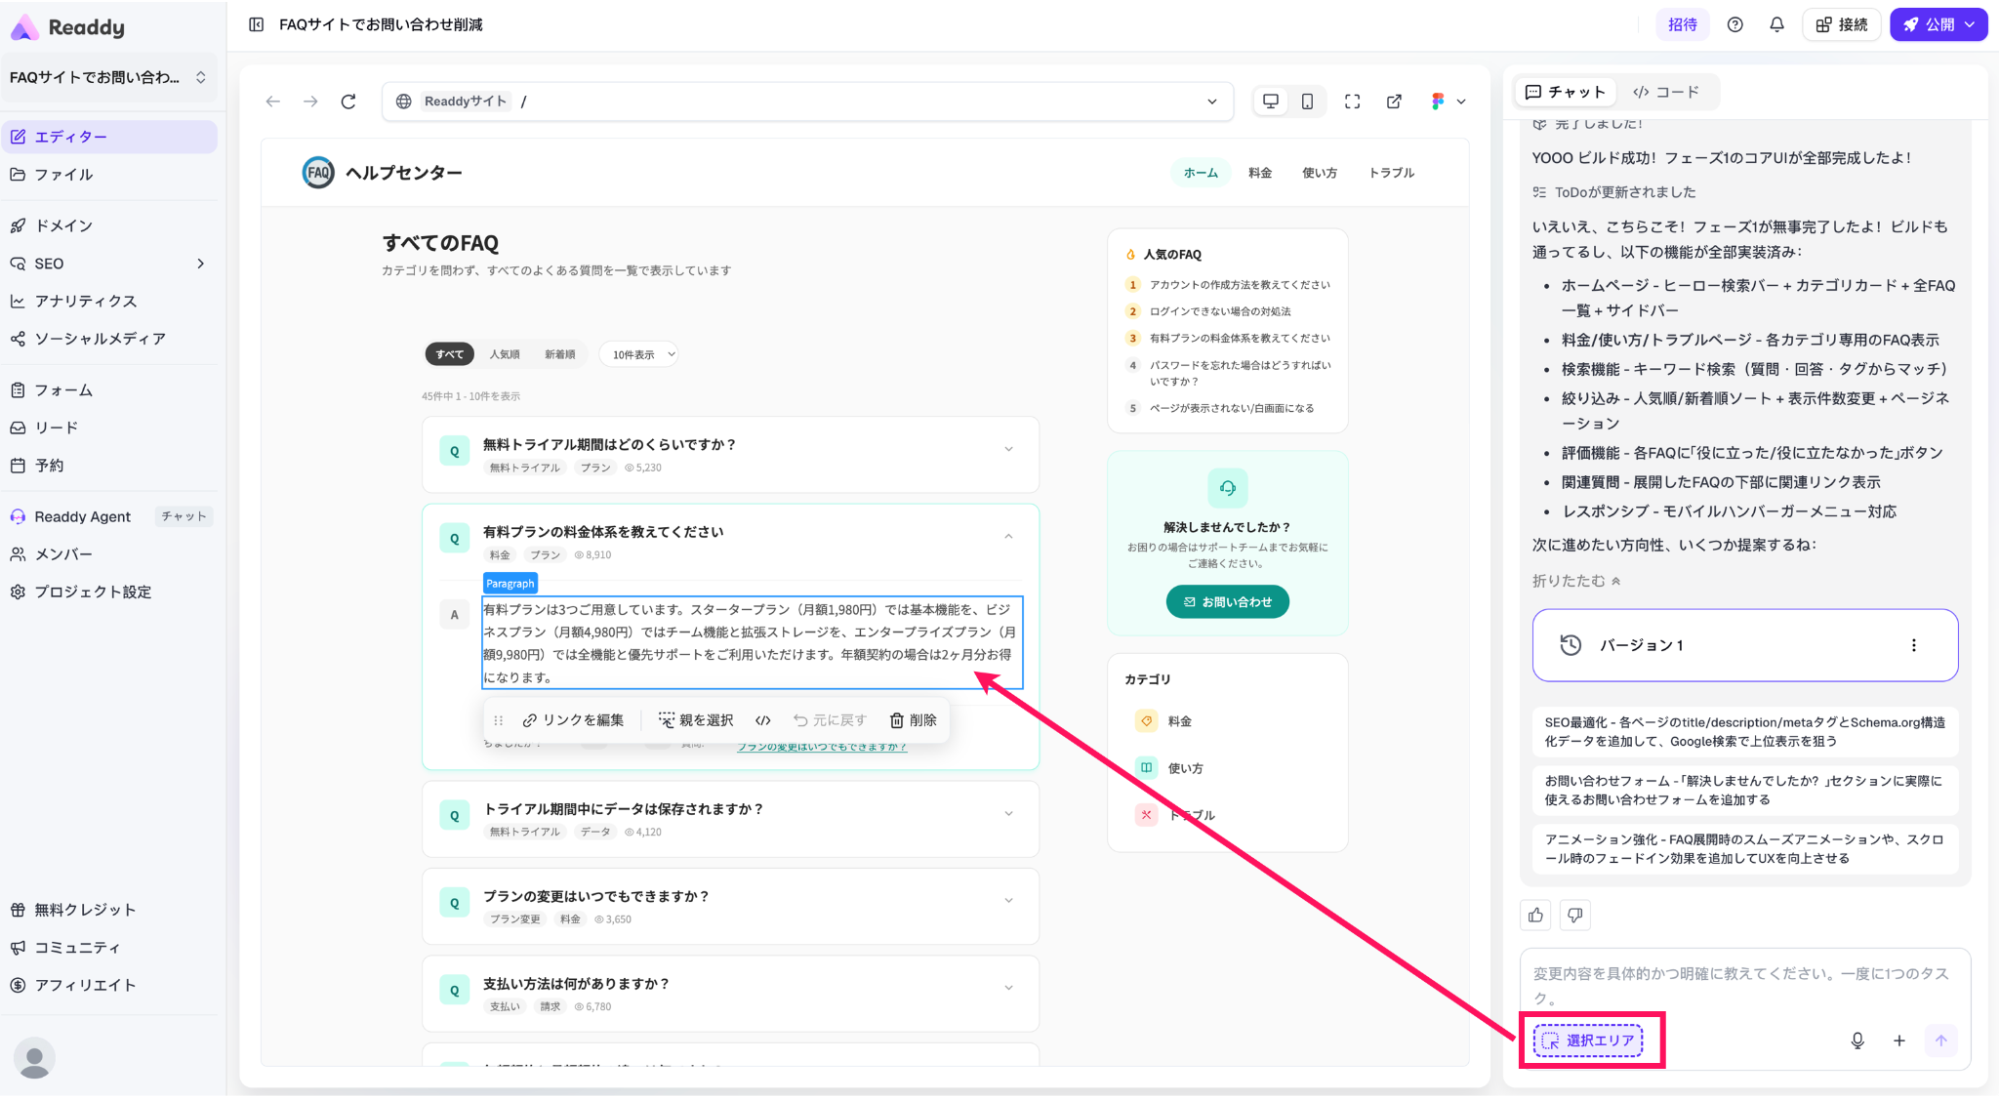Open ファイル in sidebar

click(109, 174)
